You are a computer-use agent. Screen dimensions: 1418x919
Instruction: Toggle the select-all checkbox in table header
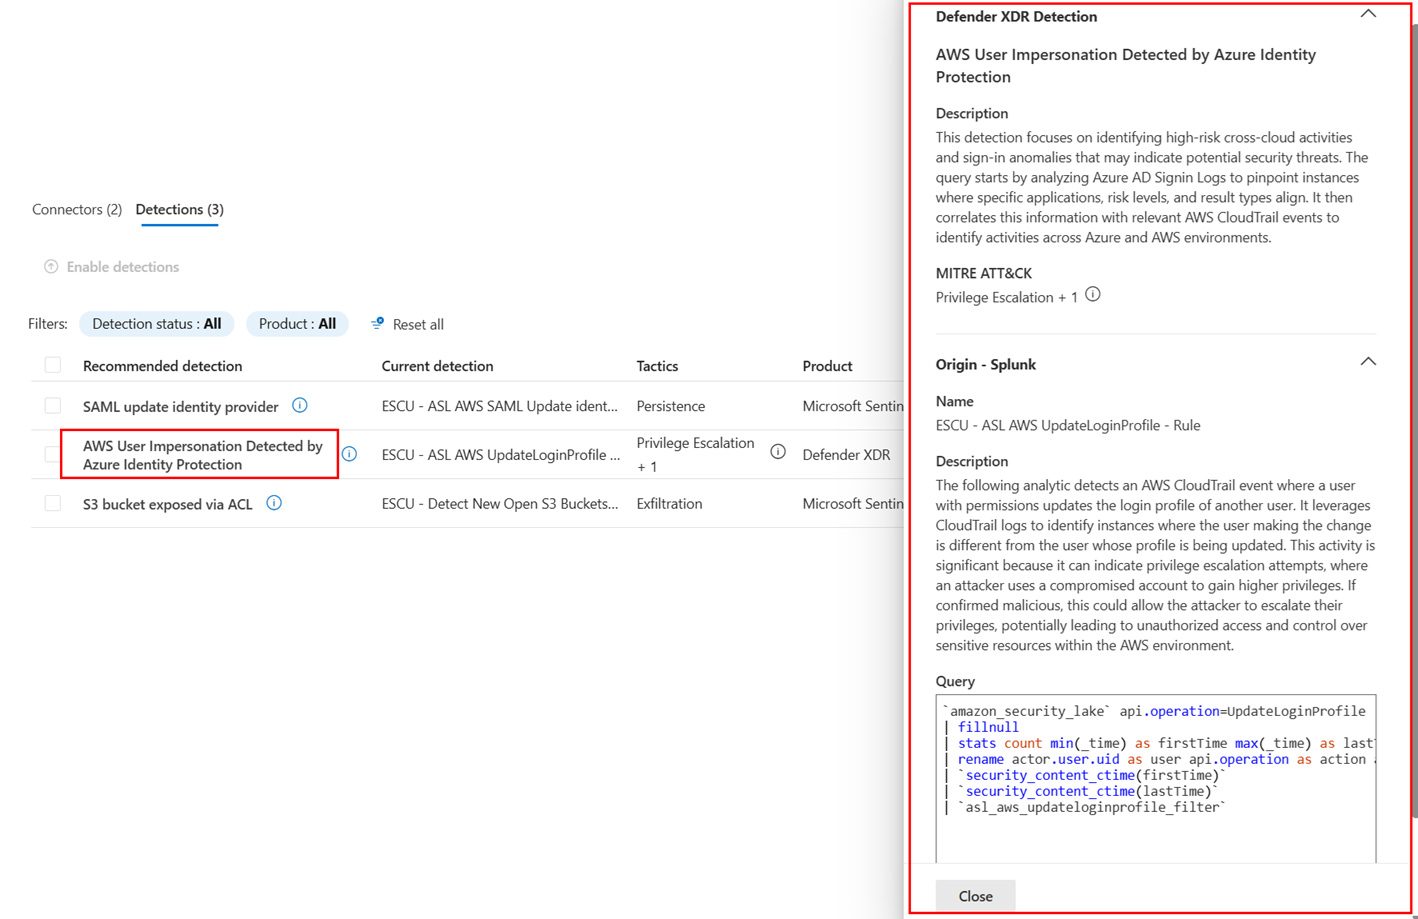(53, 366)
